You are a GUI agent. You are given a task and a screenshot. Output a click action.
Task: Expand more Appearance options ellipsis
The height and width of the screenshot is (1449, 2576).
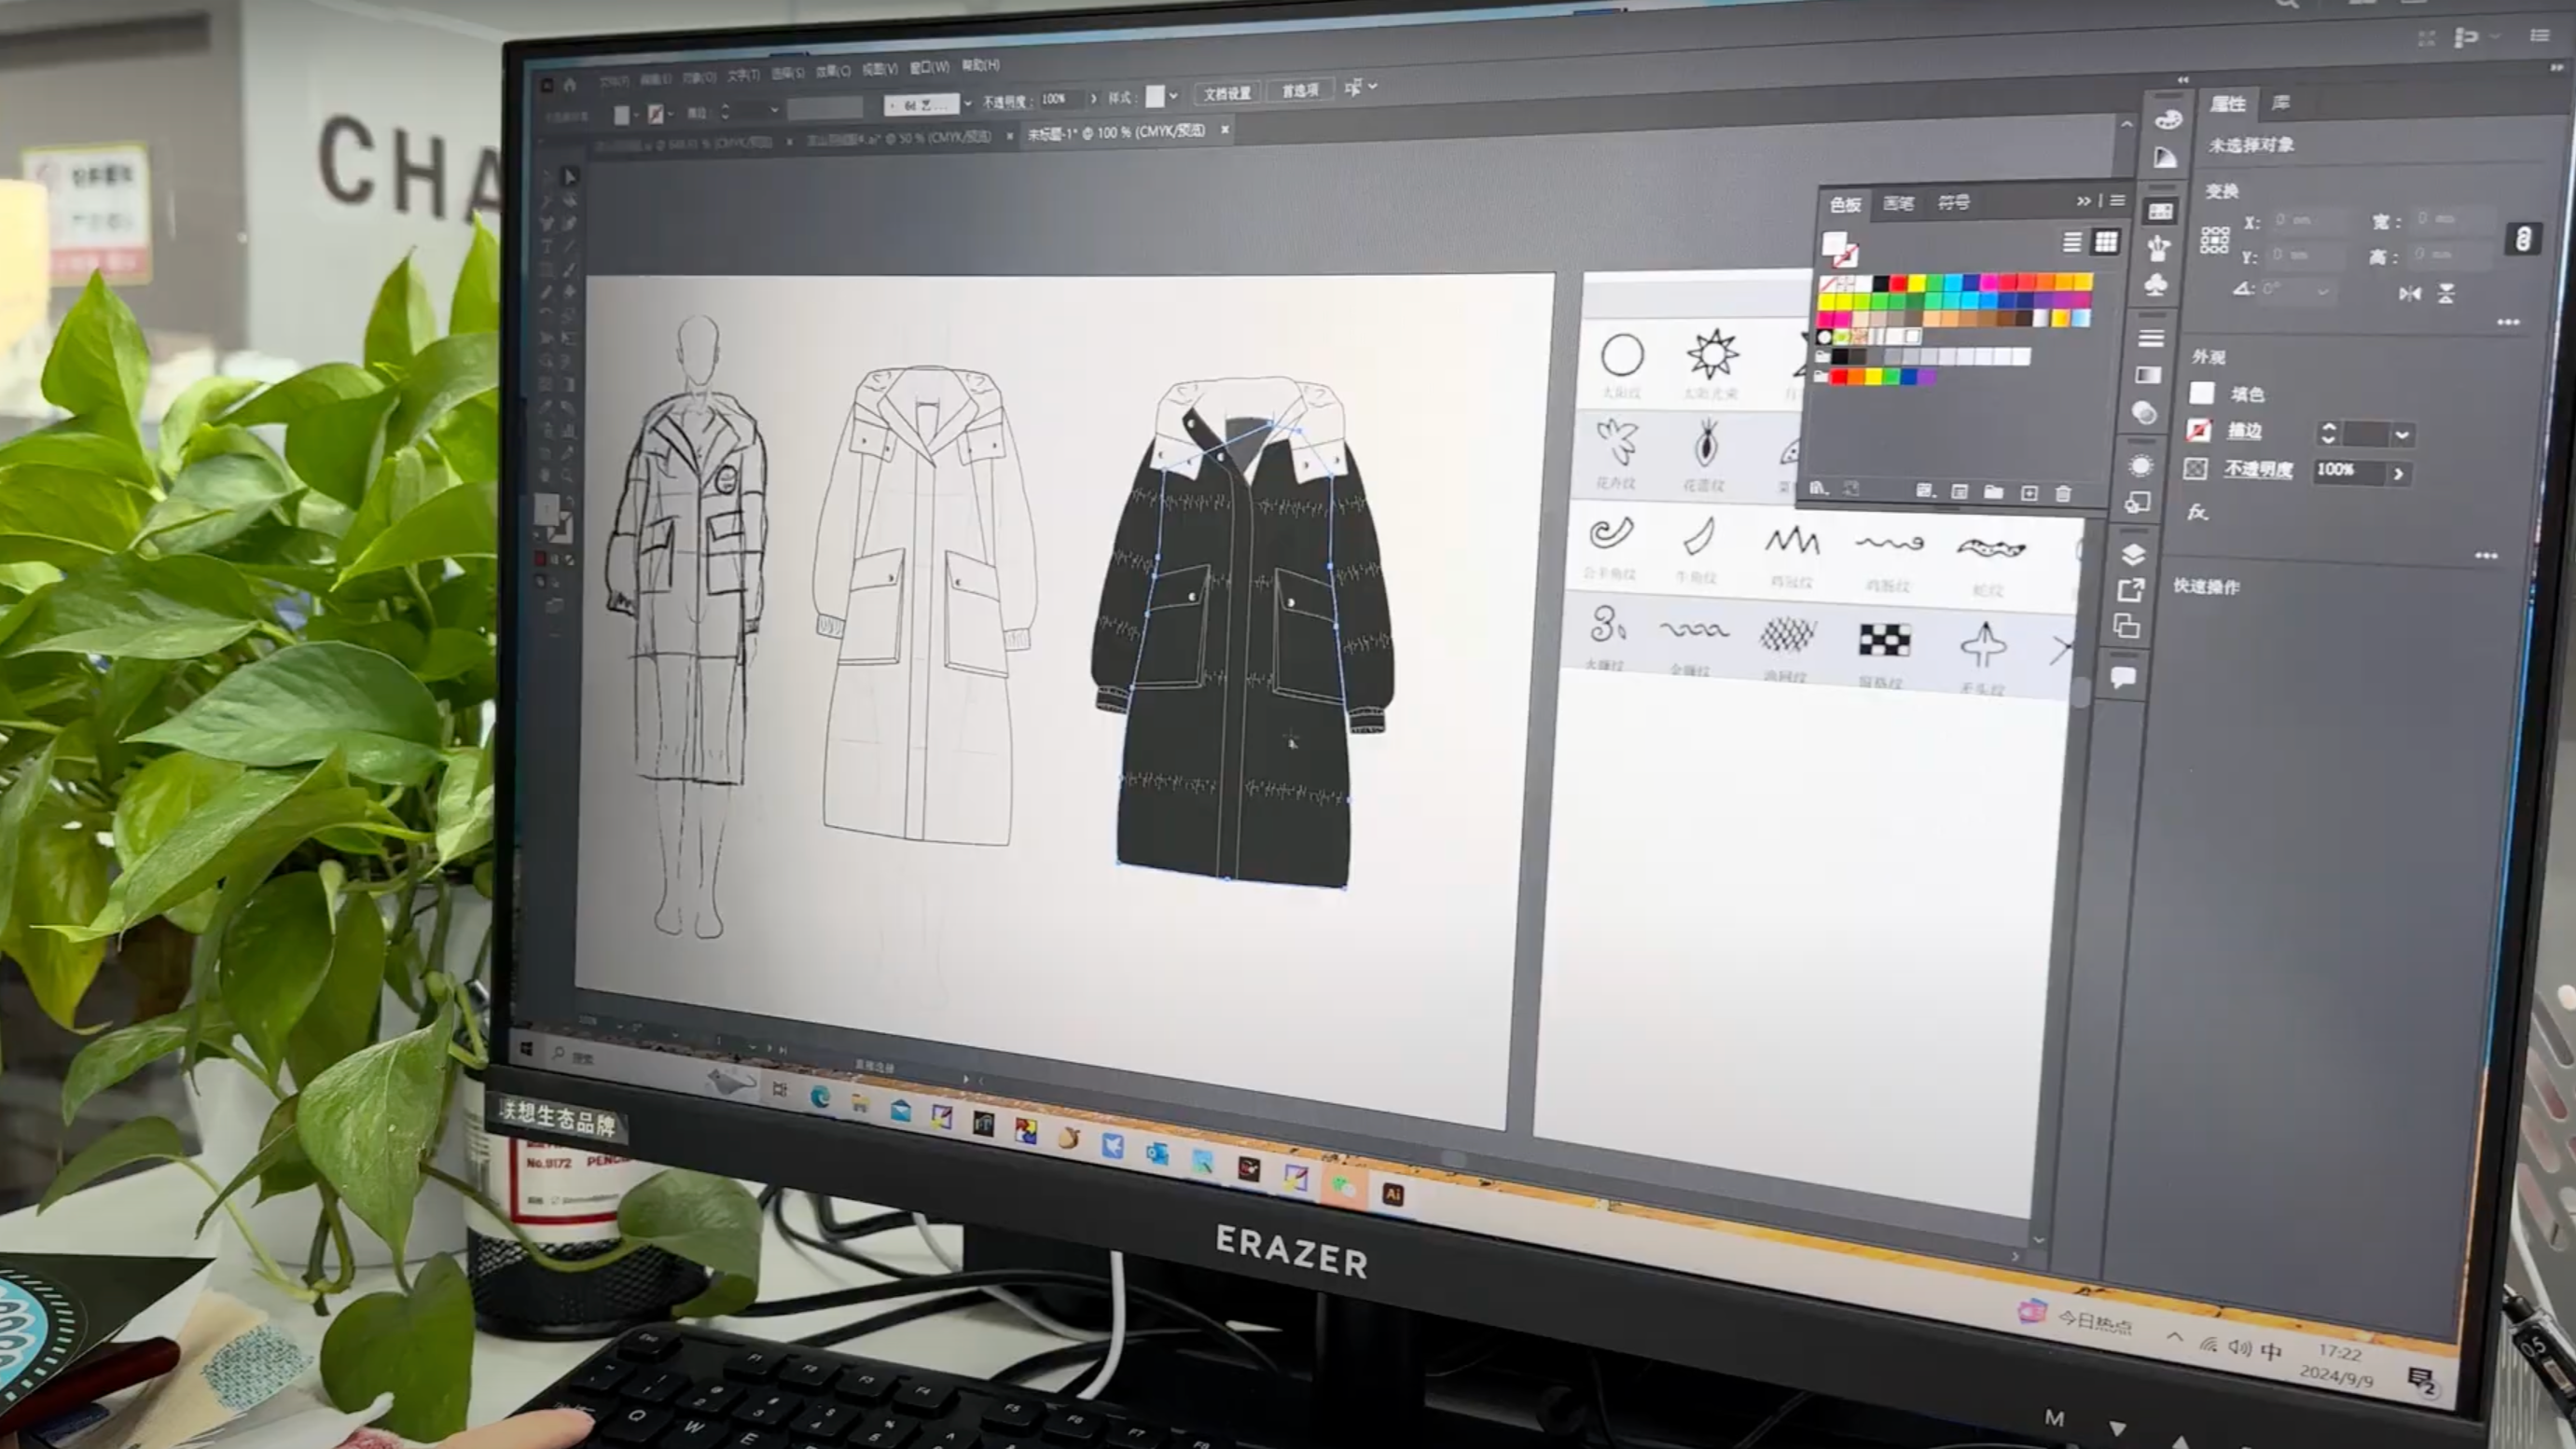point(2486,556)
